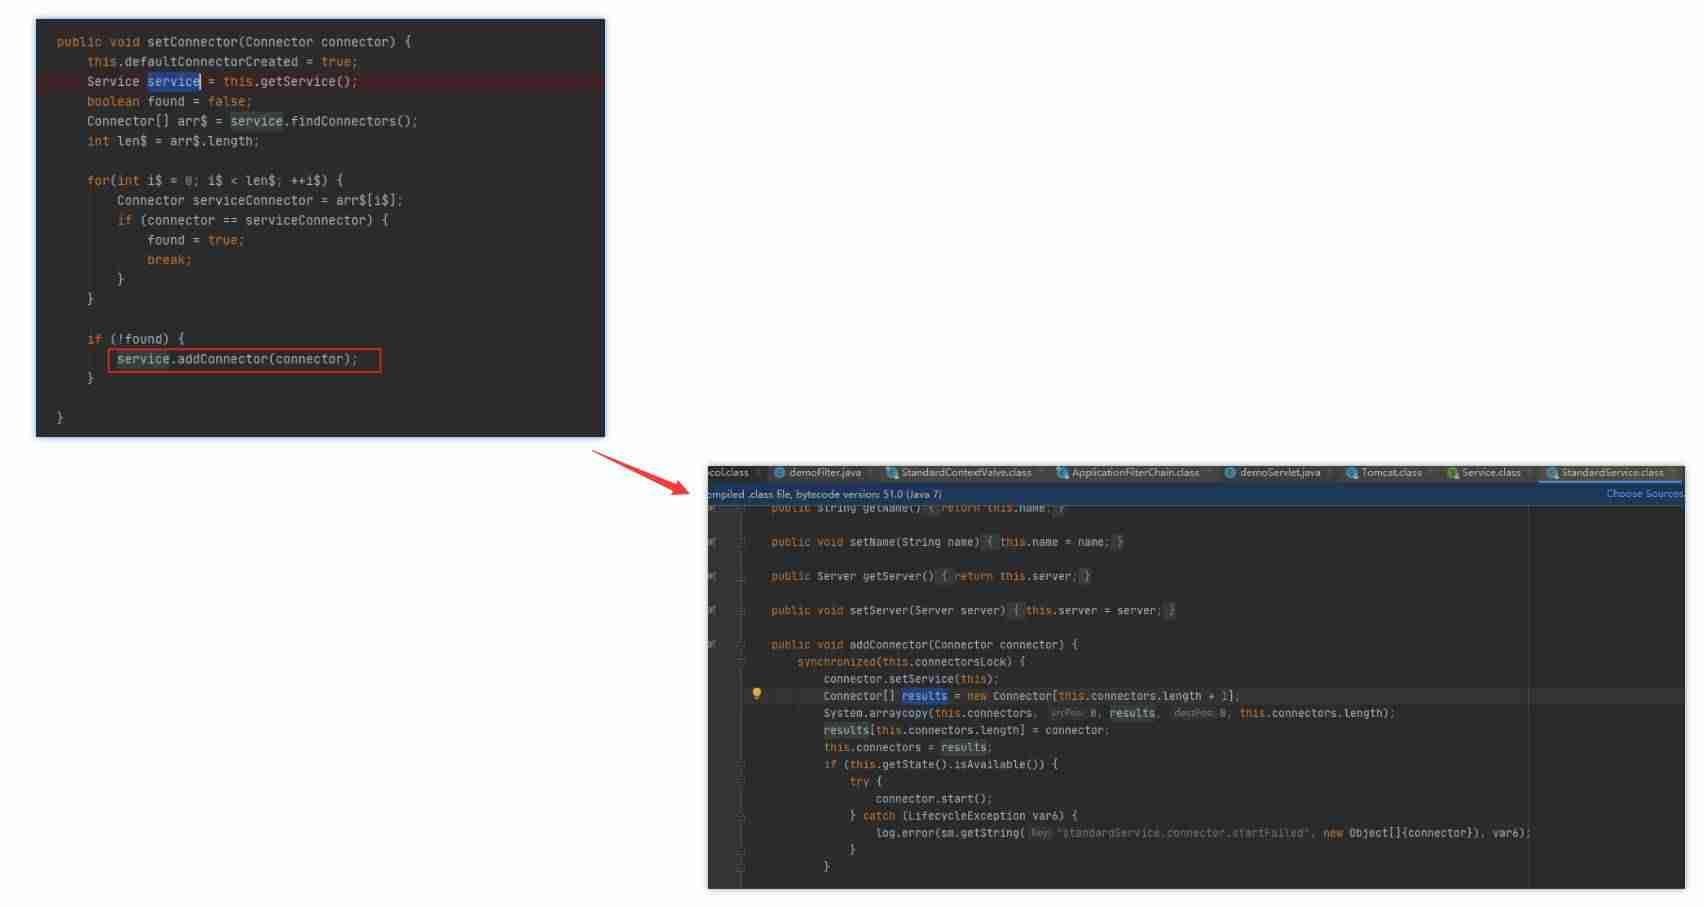The width and height of the screenshot is (1704, 907).
Task: Click gutter override icon beside getServer method
Action: click(x=712, y=576)
